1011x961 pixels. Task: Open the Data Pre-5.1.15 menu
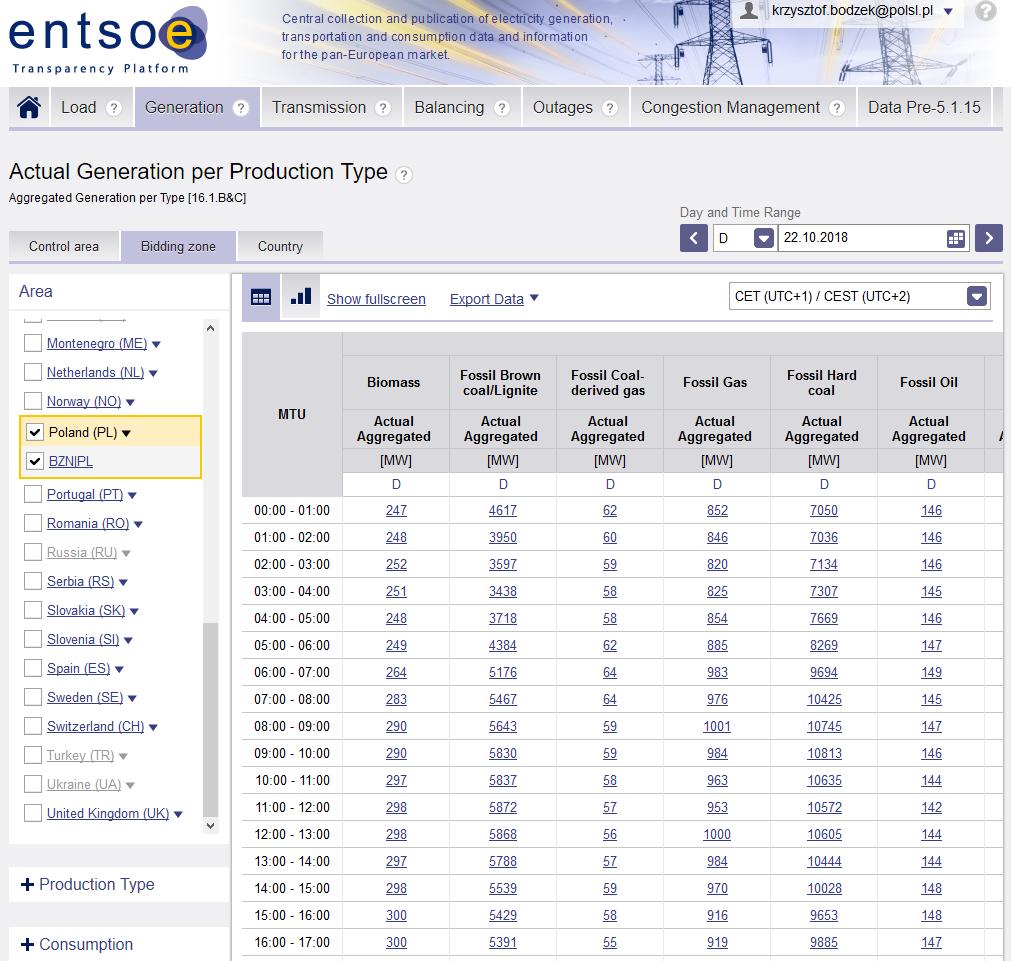point(924,107)
